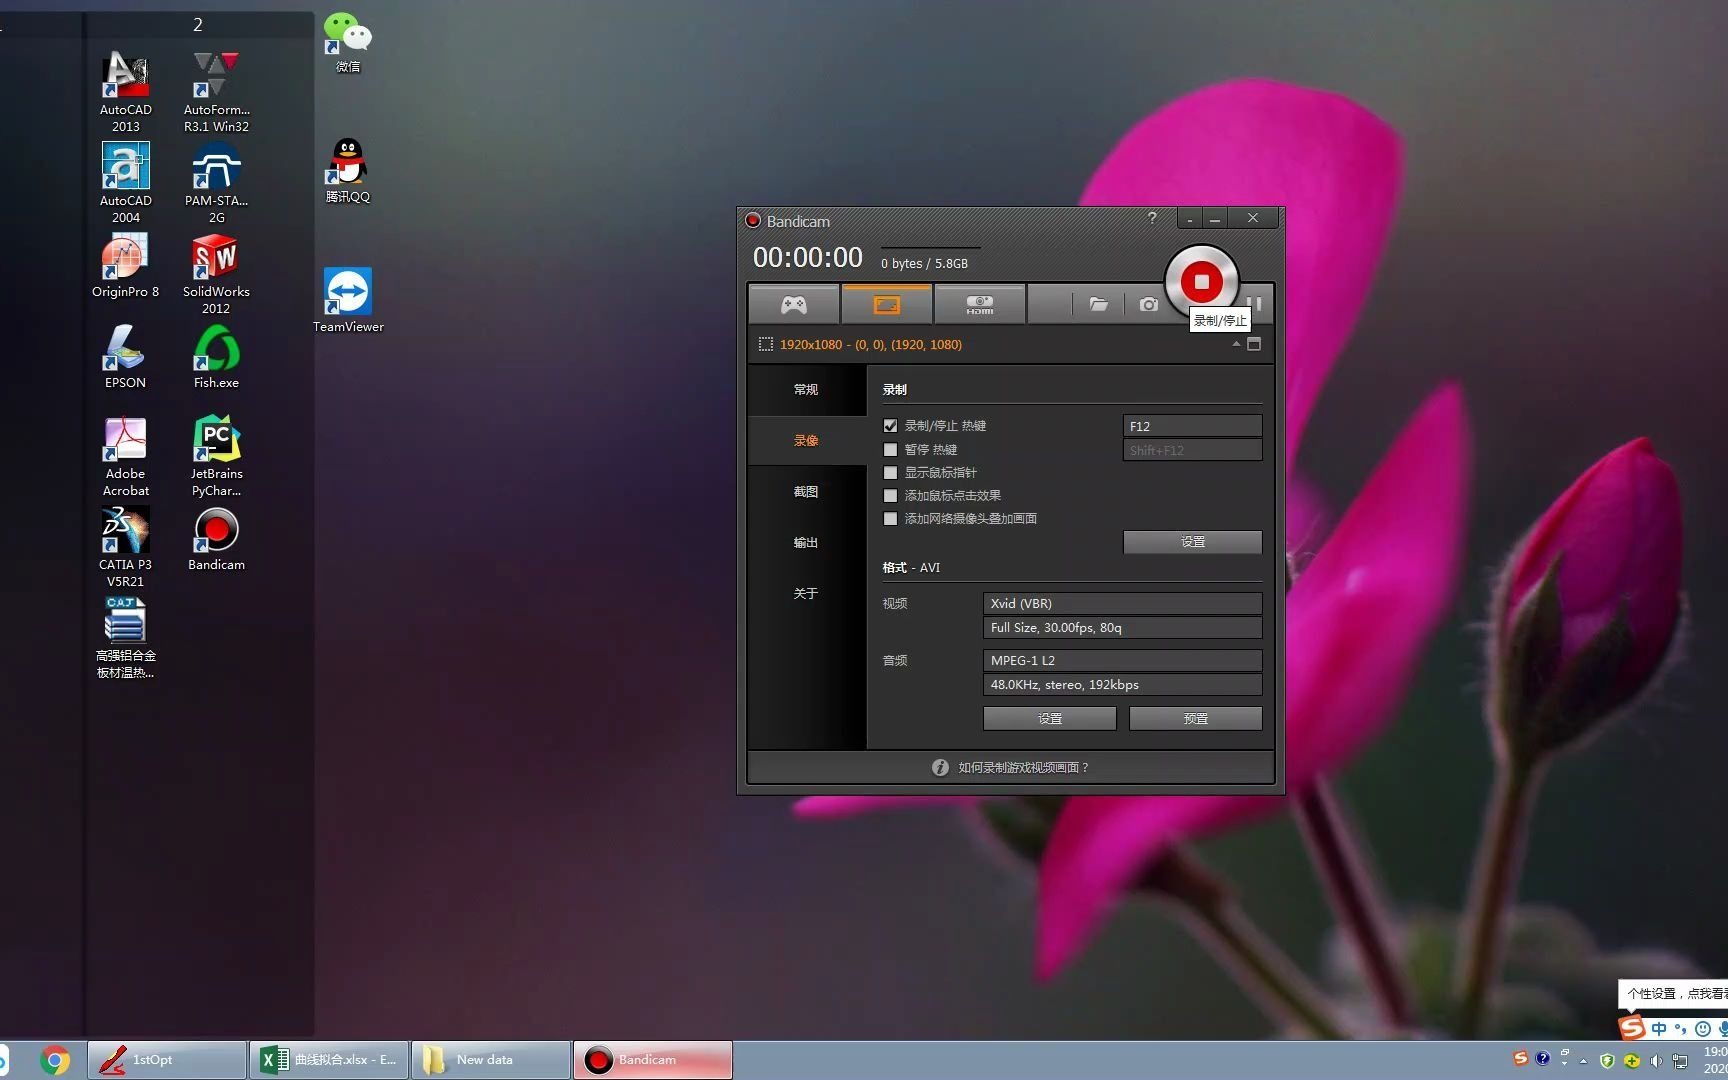
Task: Open the Bandicam desktop shortcut
Action: pos(216,539)
